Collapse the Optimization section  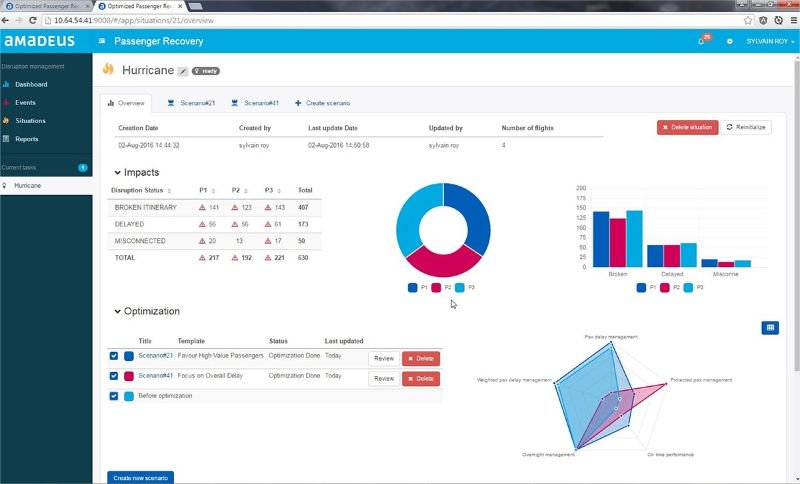coord(117,312)
